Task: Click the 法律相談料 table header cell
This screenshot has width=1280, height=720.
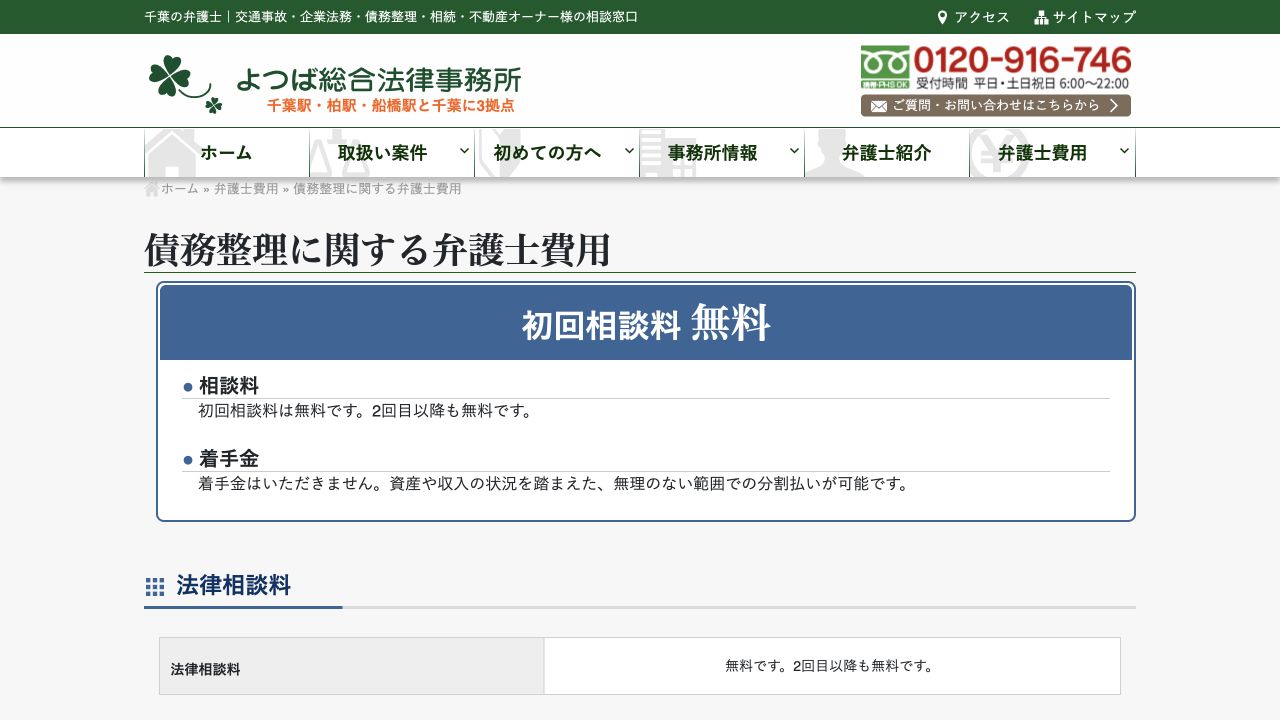Action: [x=352, y=666]
